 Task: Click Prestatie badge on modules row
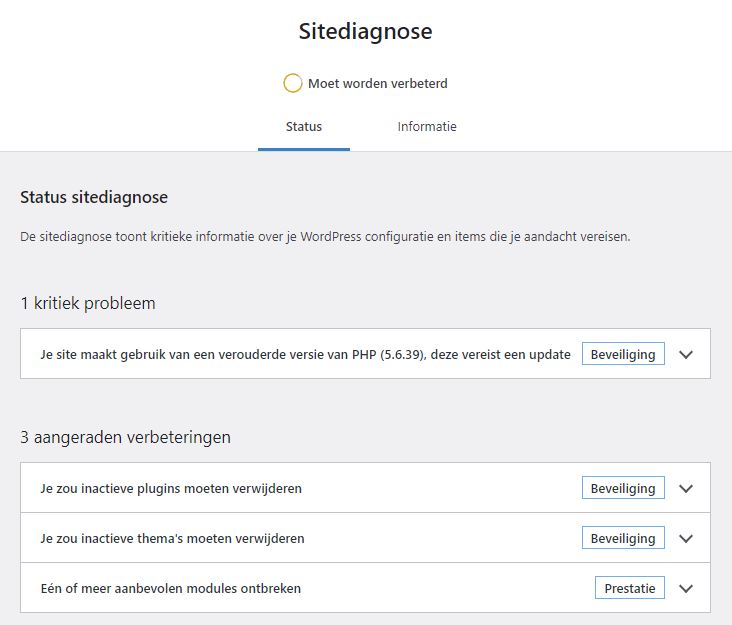tap(630, 588)
